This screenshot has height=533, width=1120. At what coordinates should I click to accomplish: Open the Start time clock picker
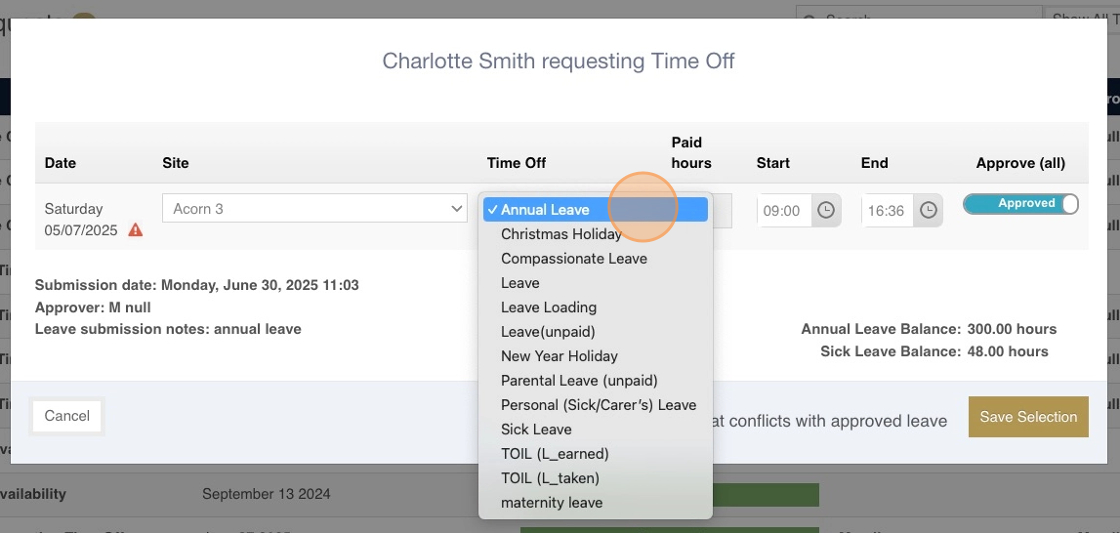(826, 211)
